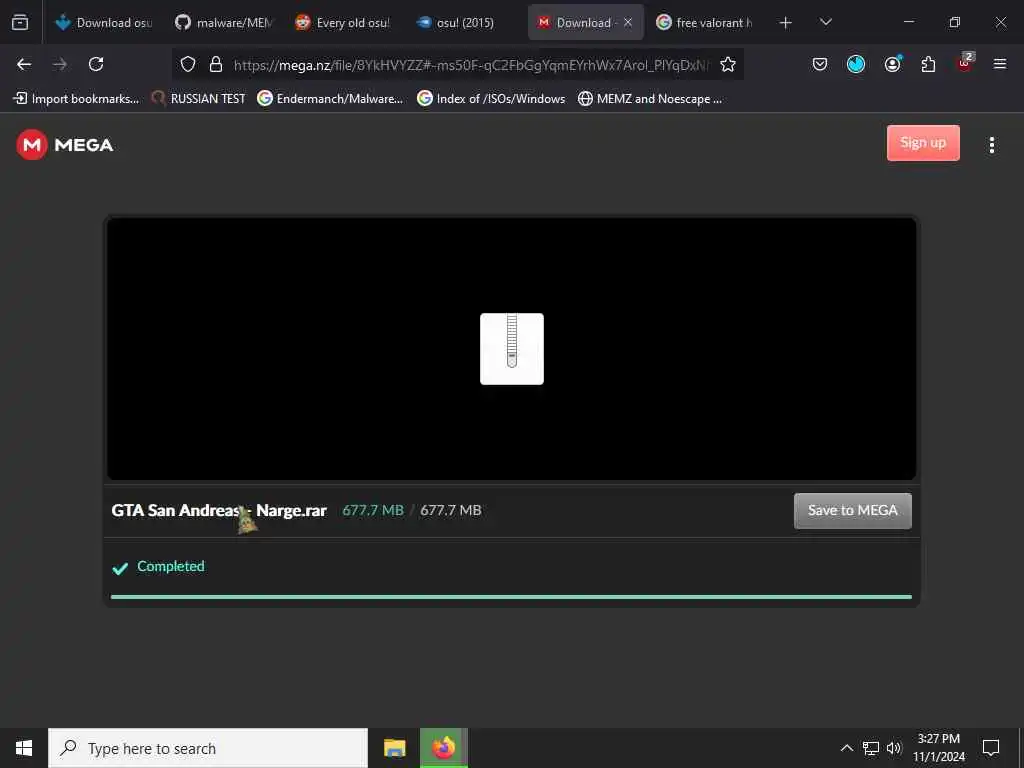Click the Completed status text
The height and width of the screenshot is (768, 1024).
pyautogui.click(x=170, y=566)
